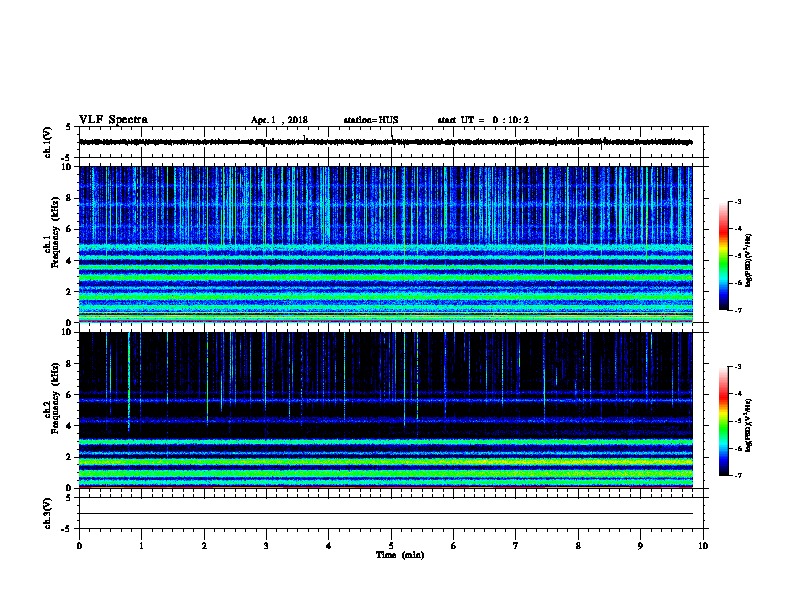This screenshot has width=792, height=612.
Task: Click the "6" kHz tick on ch.1 spectrogram
Action: coord(69,229)
